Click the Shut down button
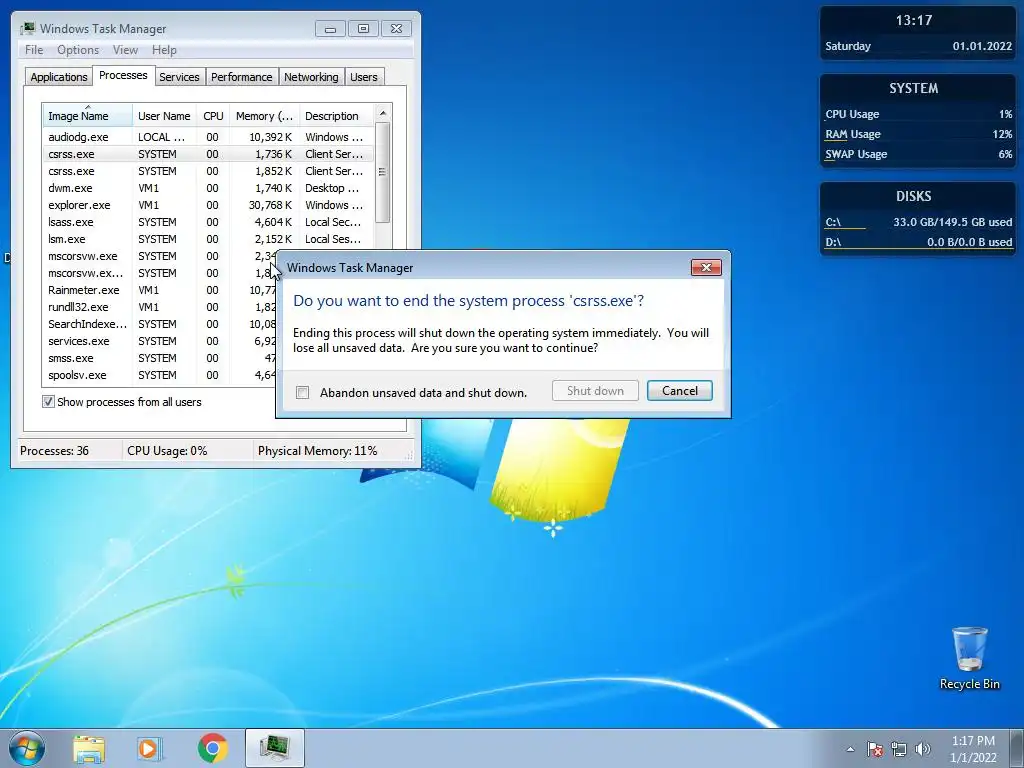 pos(595,391)
